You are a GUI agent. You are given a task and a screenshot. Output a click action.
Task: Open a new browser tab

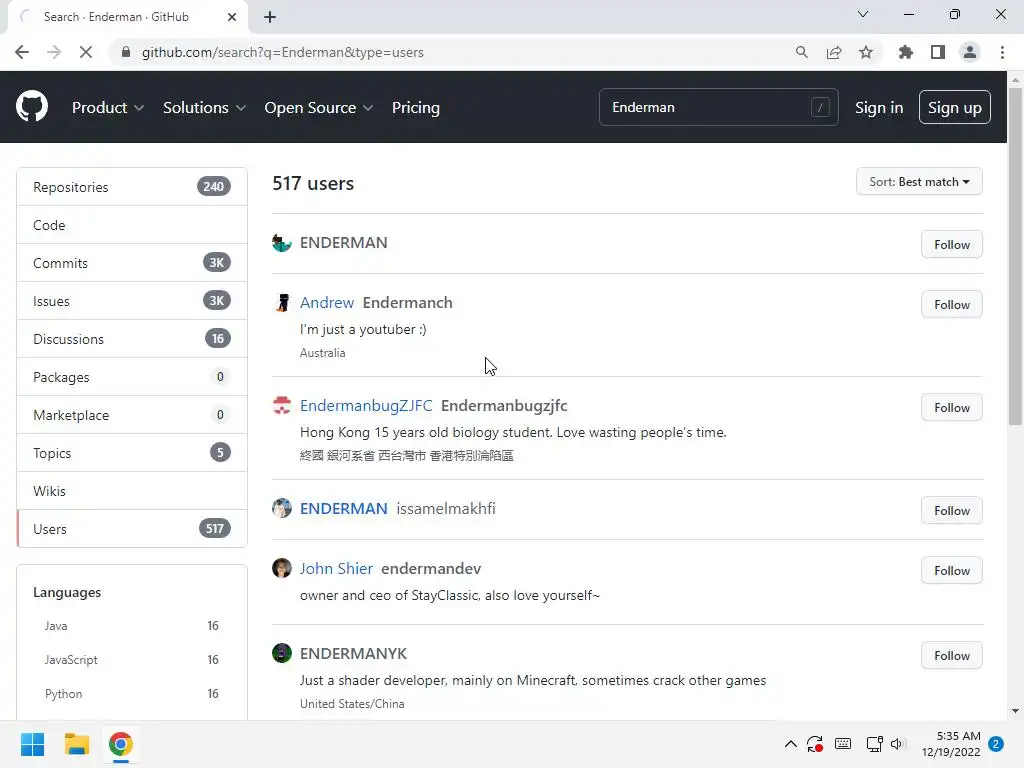(x=270, y=17)
